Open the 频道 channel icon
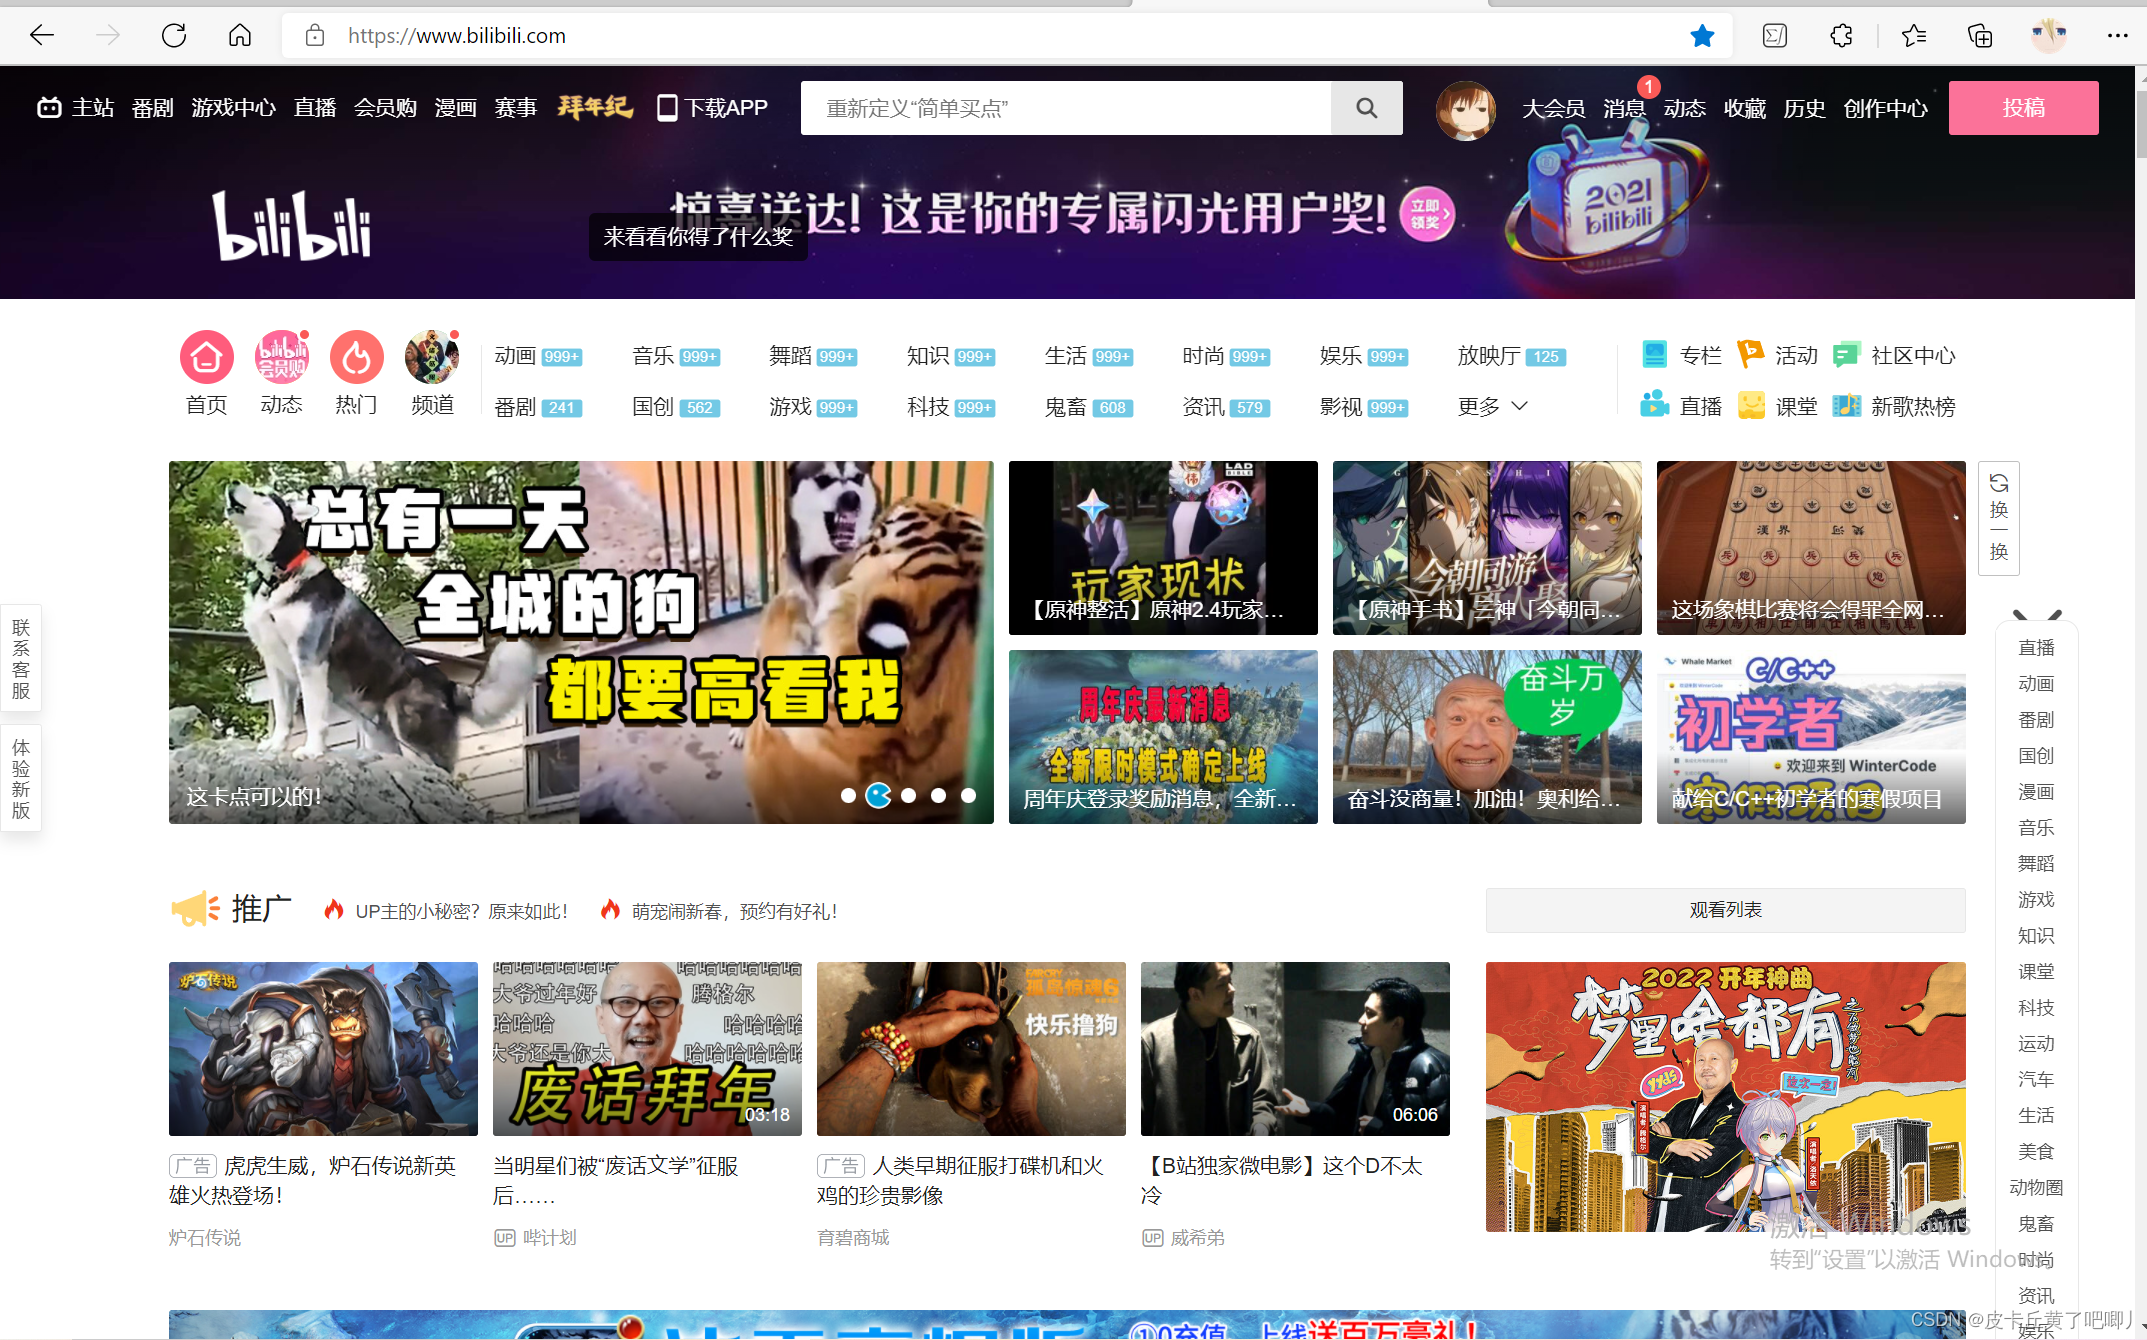This screenshot has width=2147, height=1340. (x=432, y=357)
